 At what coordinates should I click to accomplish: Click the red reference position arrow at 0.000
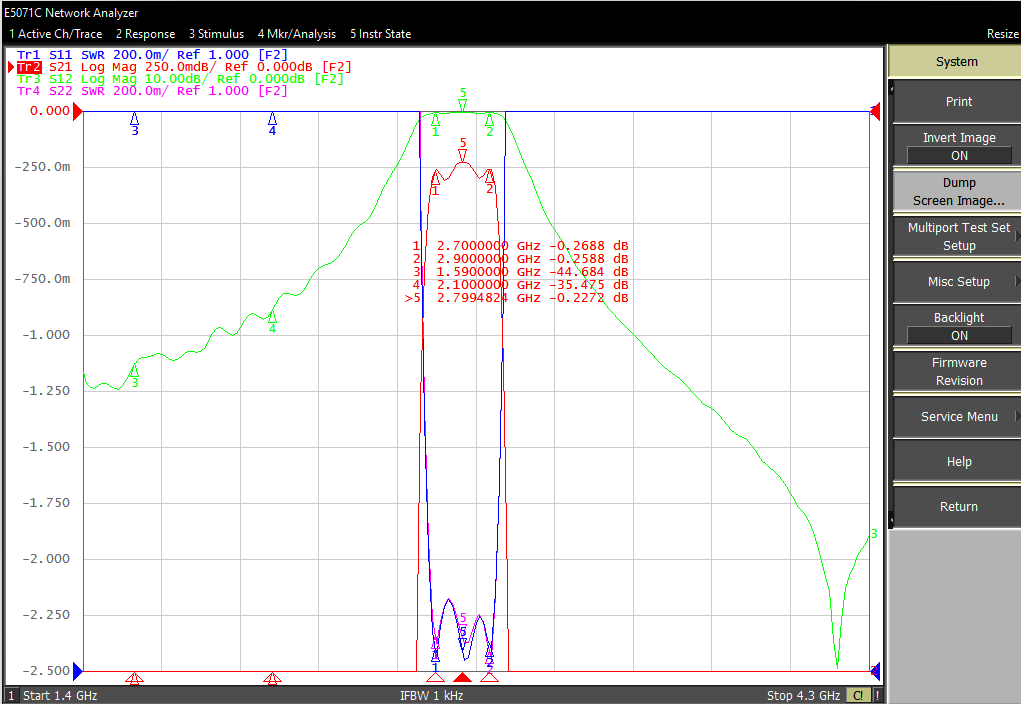point(77,112)
